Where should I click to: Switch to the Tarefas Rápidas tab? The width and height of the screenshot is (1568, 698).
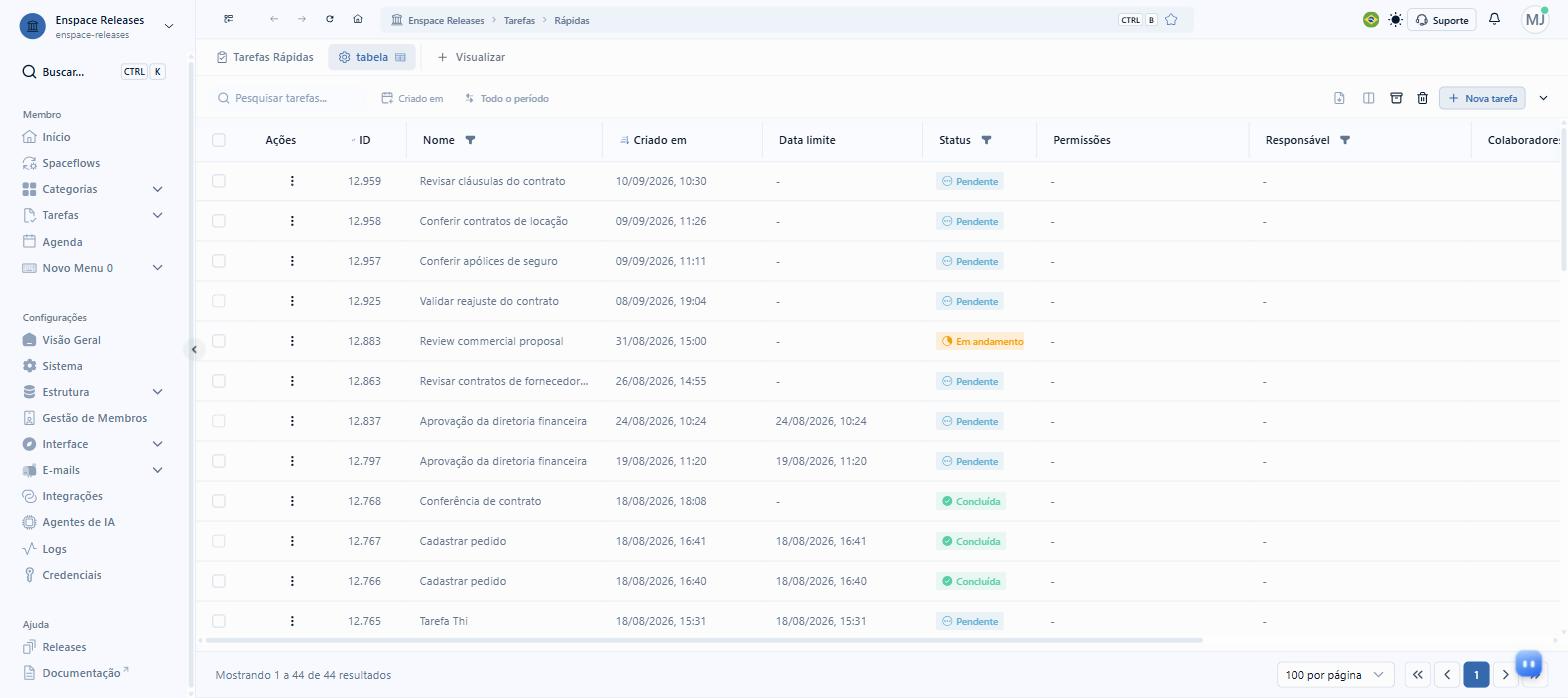[x=265, y=57]
